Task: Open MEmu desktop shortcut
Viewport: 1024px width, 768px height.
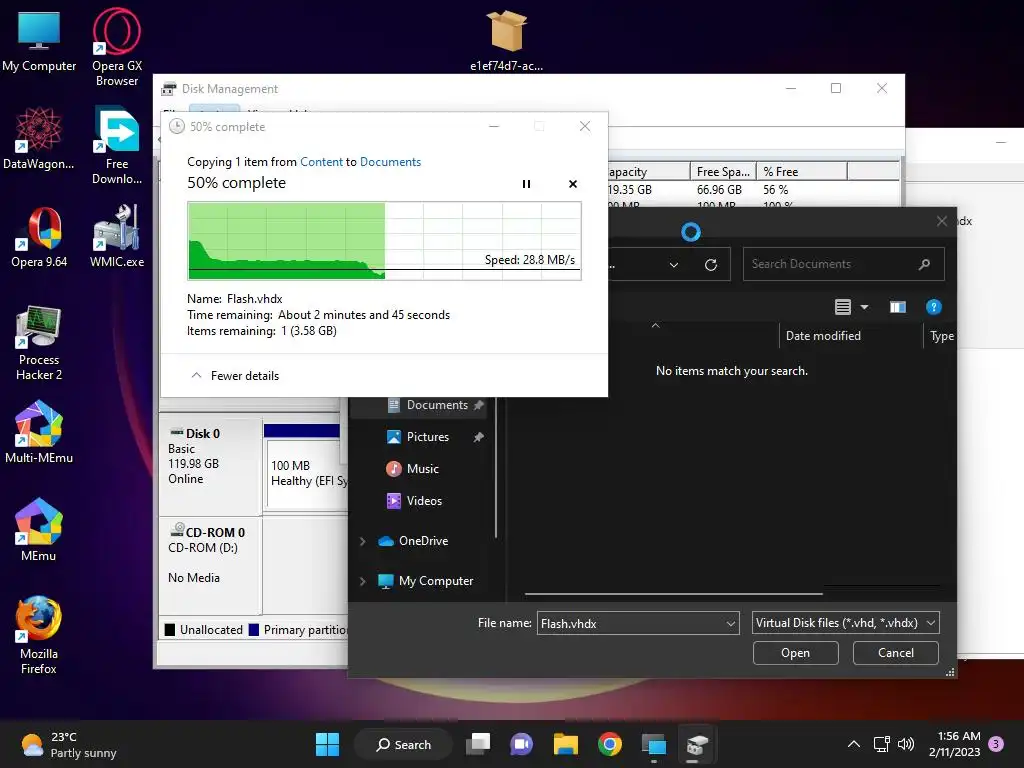Action: tap(39, 530)
